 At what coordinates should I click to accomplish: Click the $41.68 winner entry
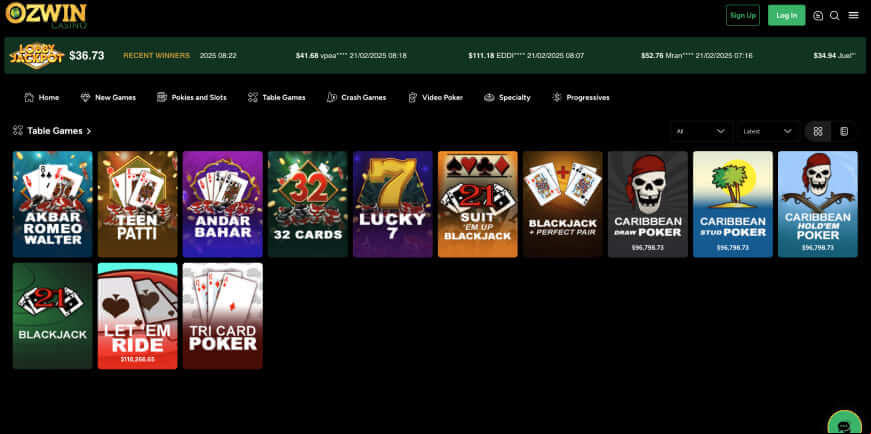[351, 56]
